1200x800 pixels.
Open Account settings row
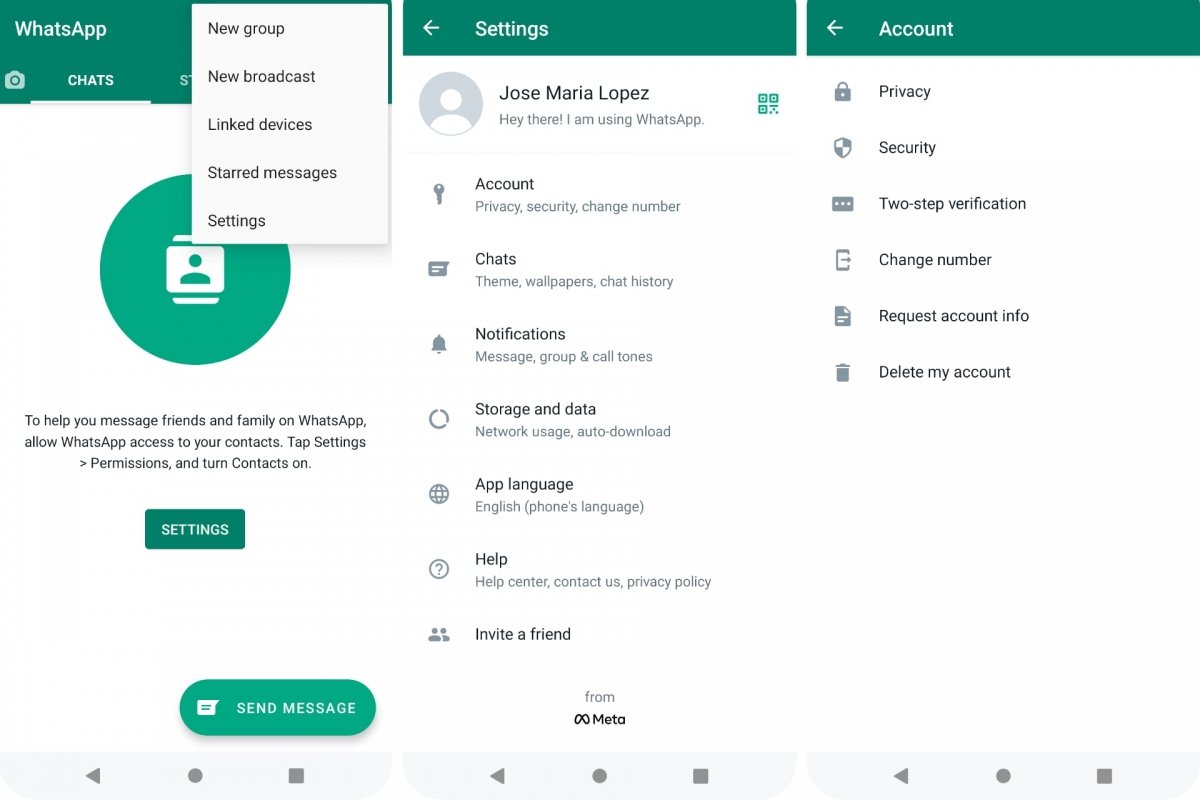coord(600,194)
